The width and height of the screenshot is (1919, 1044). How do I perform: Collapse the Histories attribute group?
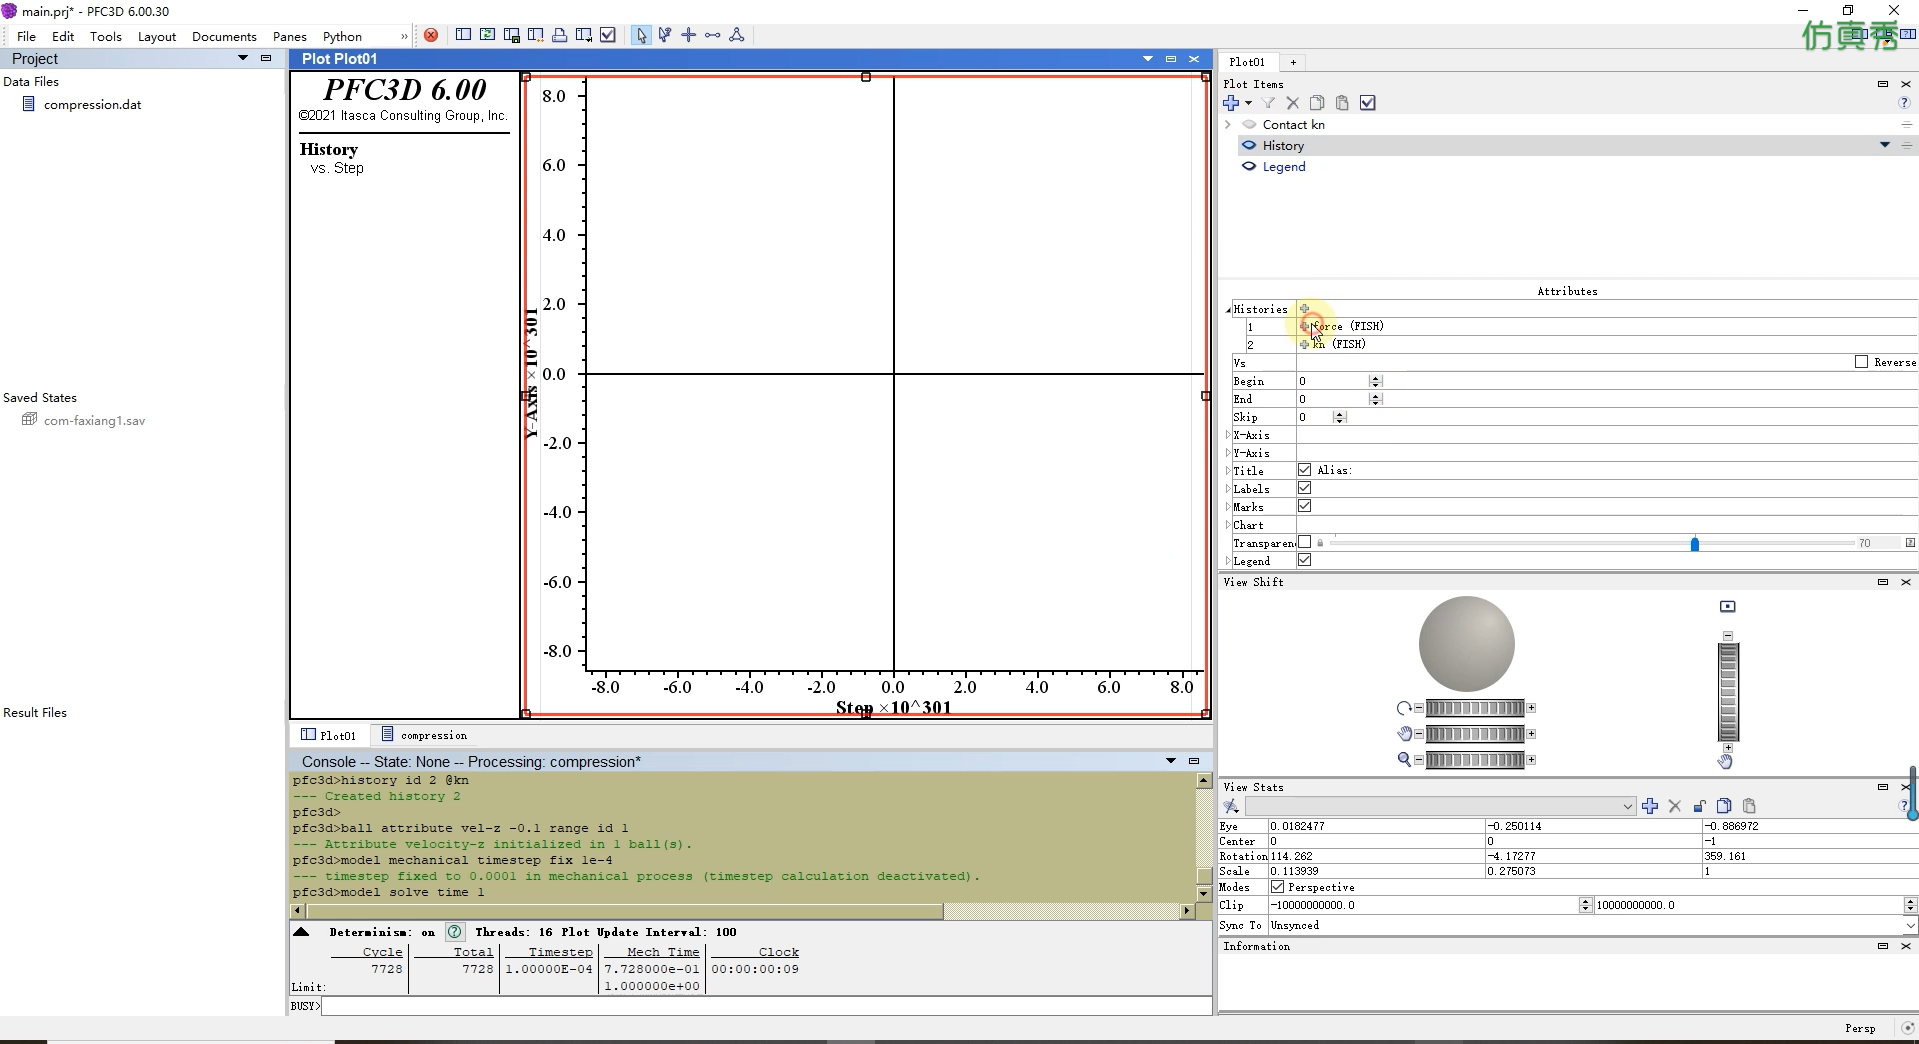(x=1228, y=310)
